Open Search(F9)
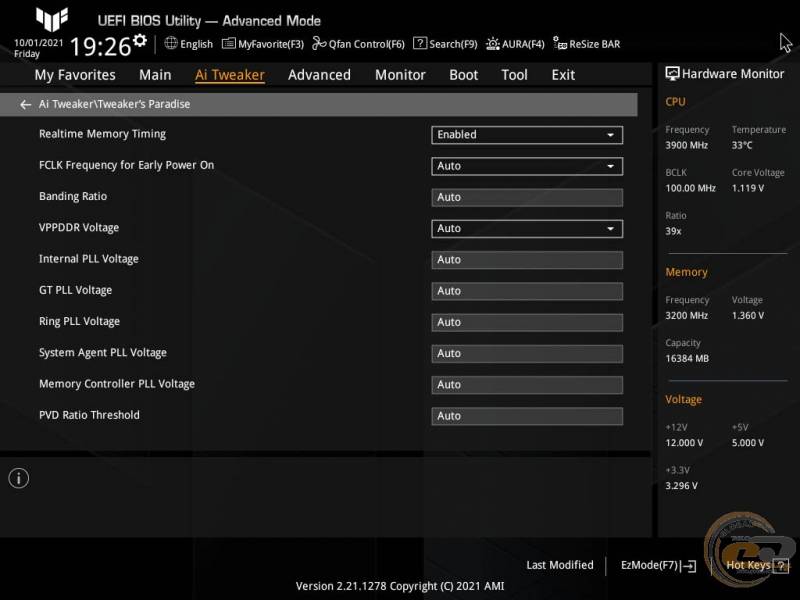 coord(445,44)
